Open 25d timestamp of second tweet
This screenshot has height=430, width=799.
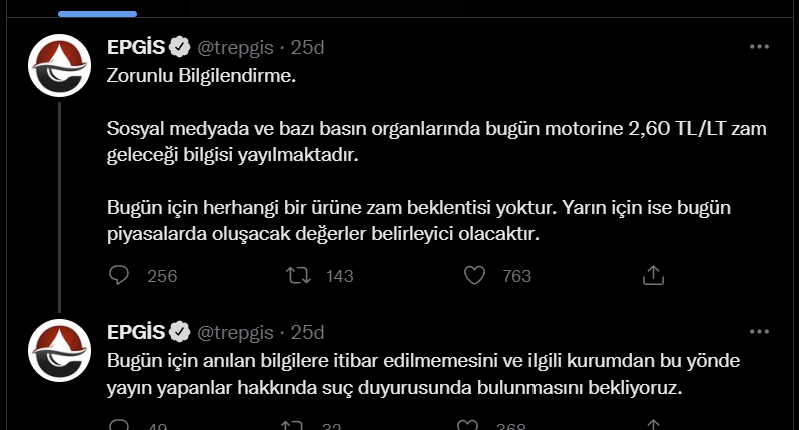pos(307,332)
